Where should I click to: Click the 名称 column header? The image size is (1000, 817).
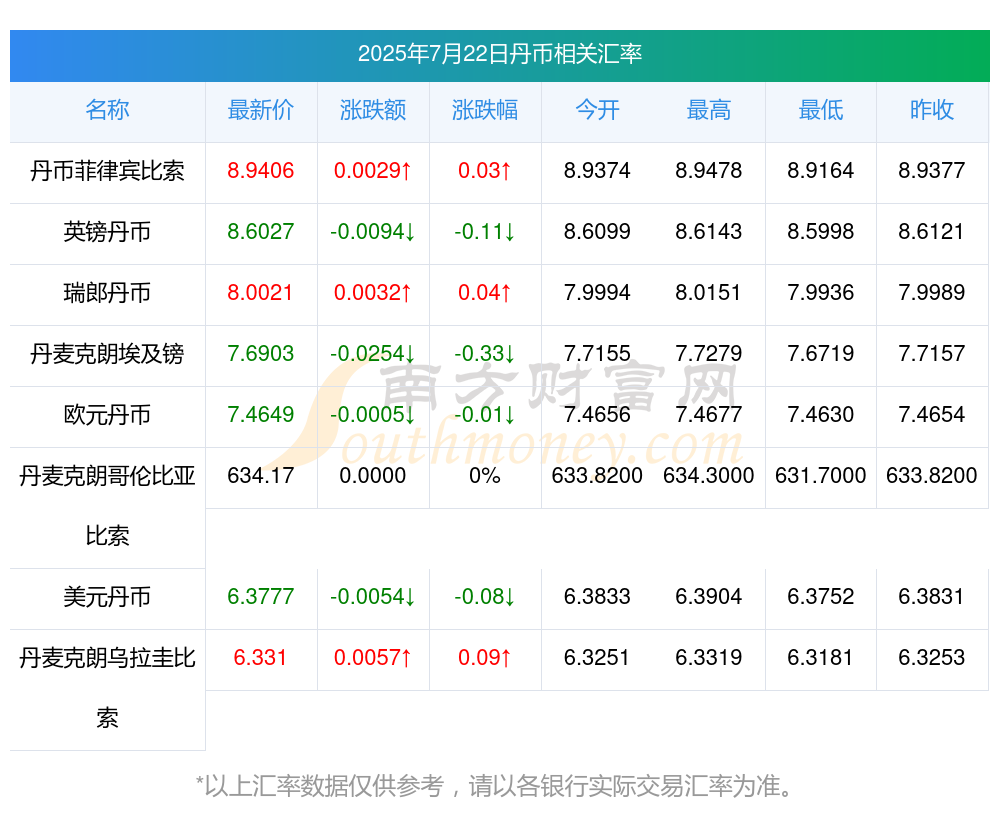(107, 110)
